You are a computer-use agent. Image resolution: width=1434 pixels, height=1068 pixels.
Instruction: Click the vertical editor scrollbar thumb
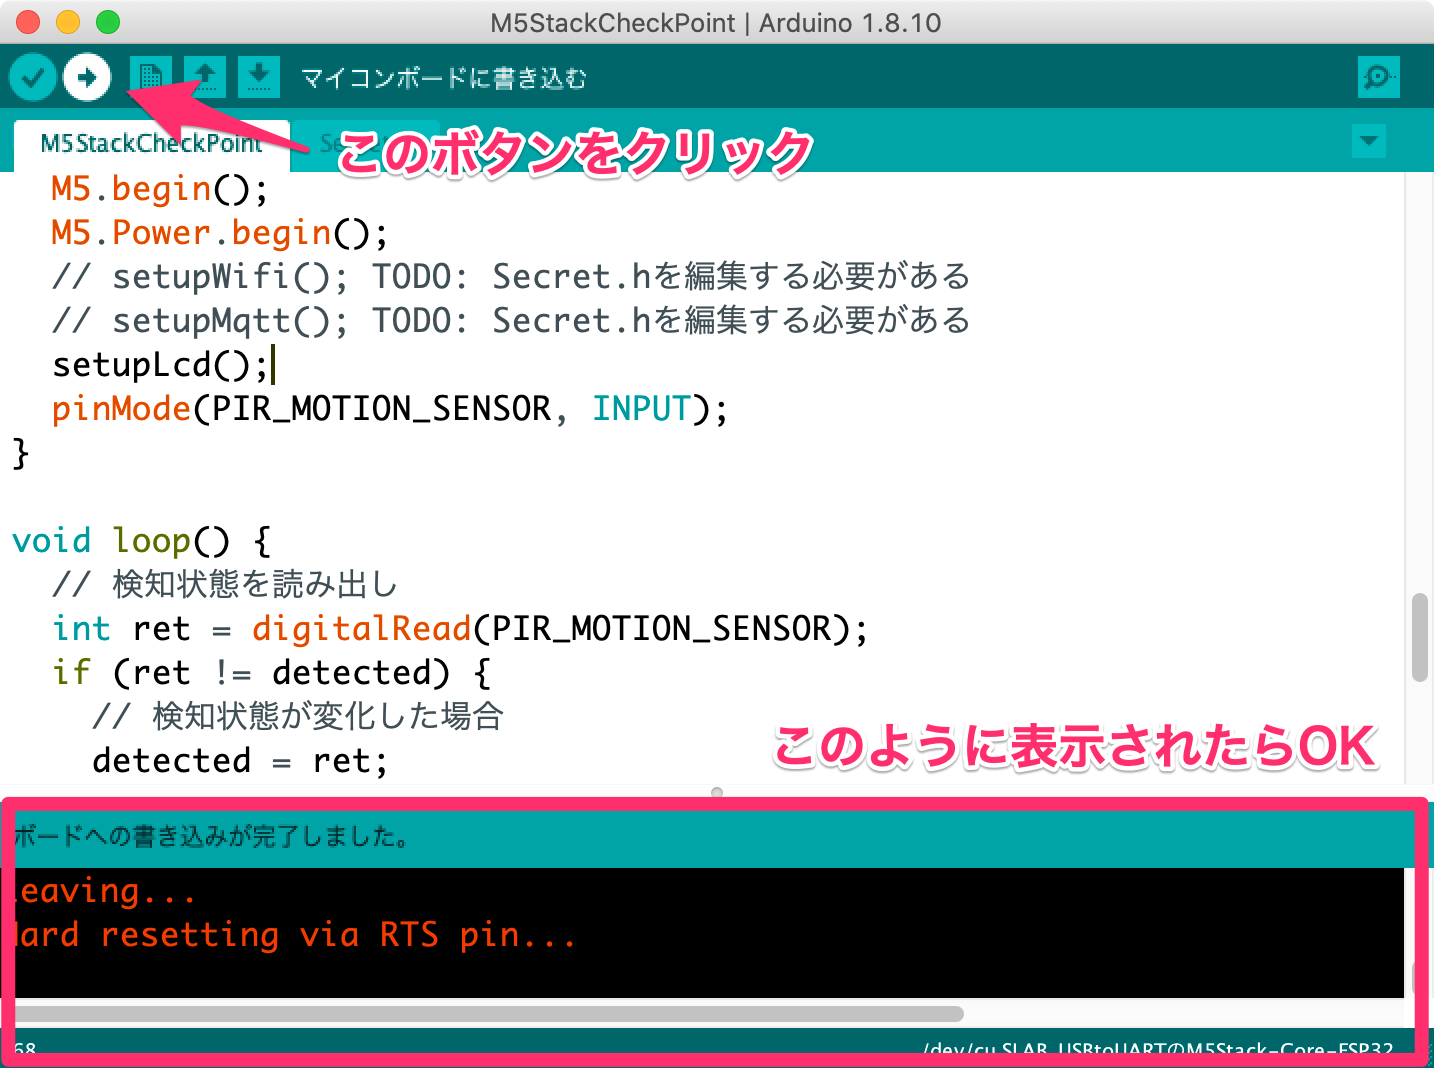(x=1419, y=638)
